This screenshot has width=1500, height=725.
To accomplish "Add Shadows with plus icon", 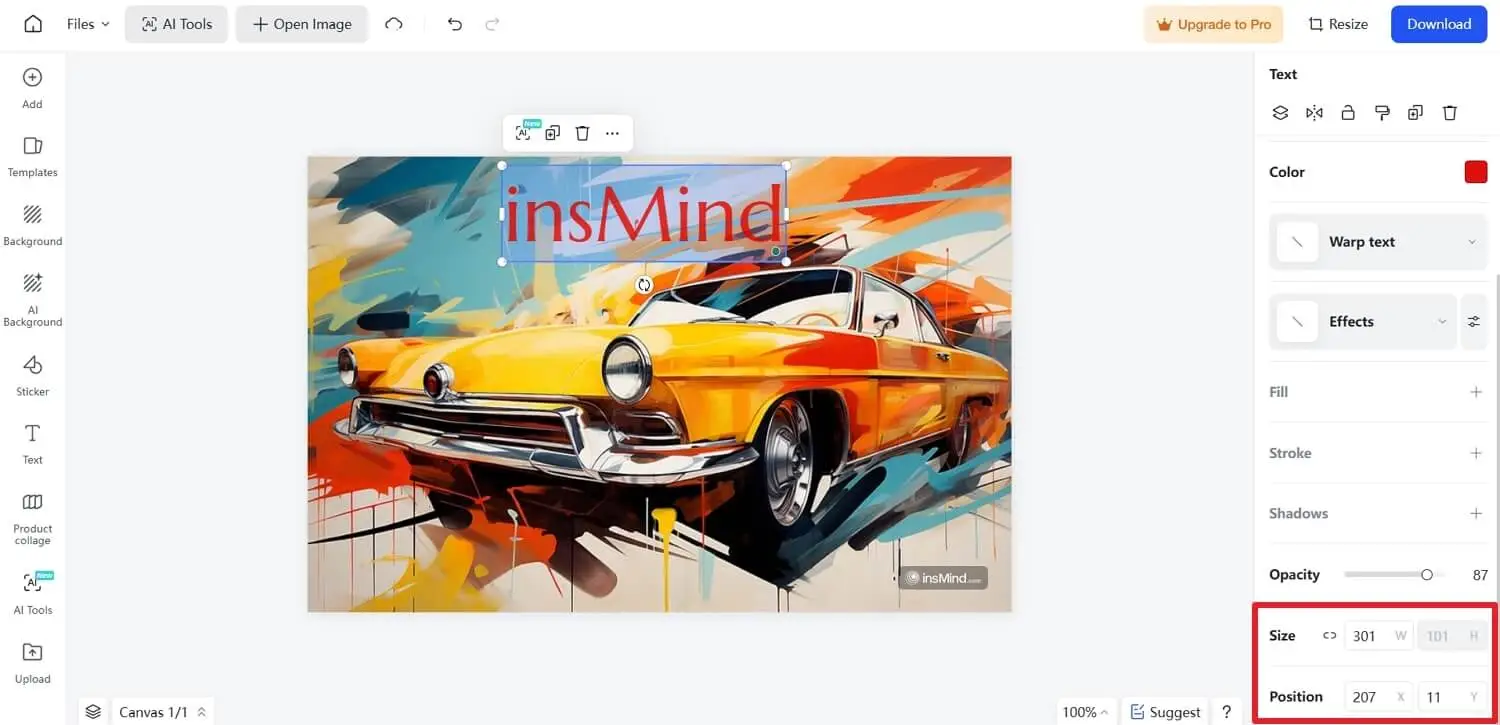I will (1476, 513).
